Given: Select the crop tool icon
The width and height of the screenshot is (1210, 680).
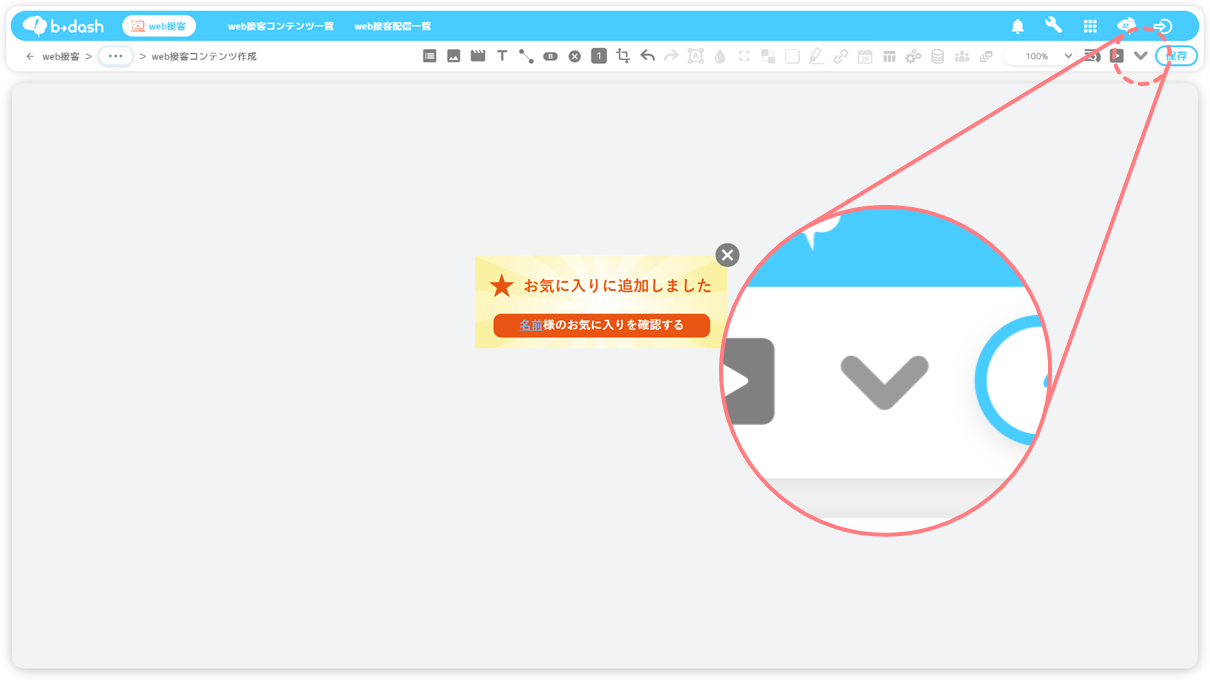Looking at the screenshot, I should 623,57.
